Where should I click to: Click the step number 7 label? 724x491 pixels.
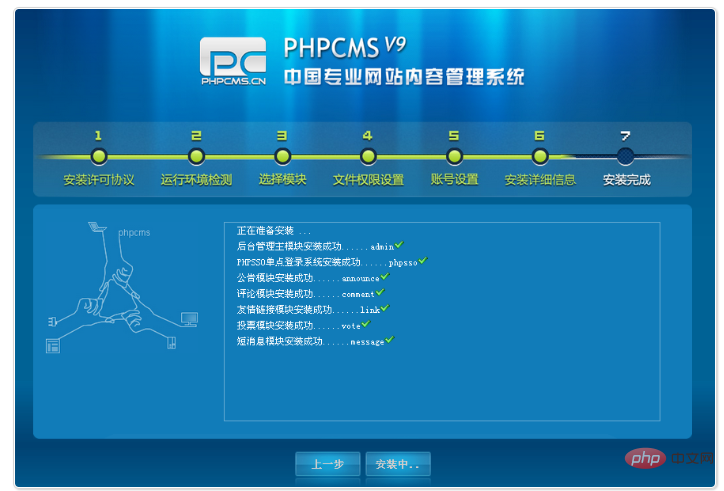pyautogui.click(x=625, y=135)
